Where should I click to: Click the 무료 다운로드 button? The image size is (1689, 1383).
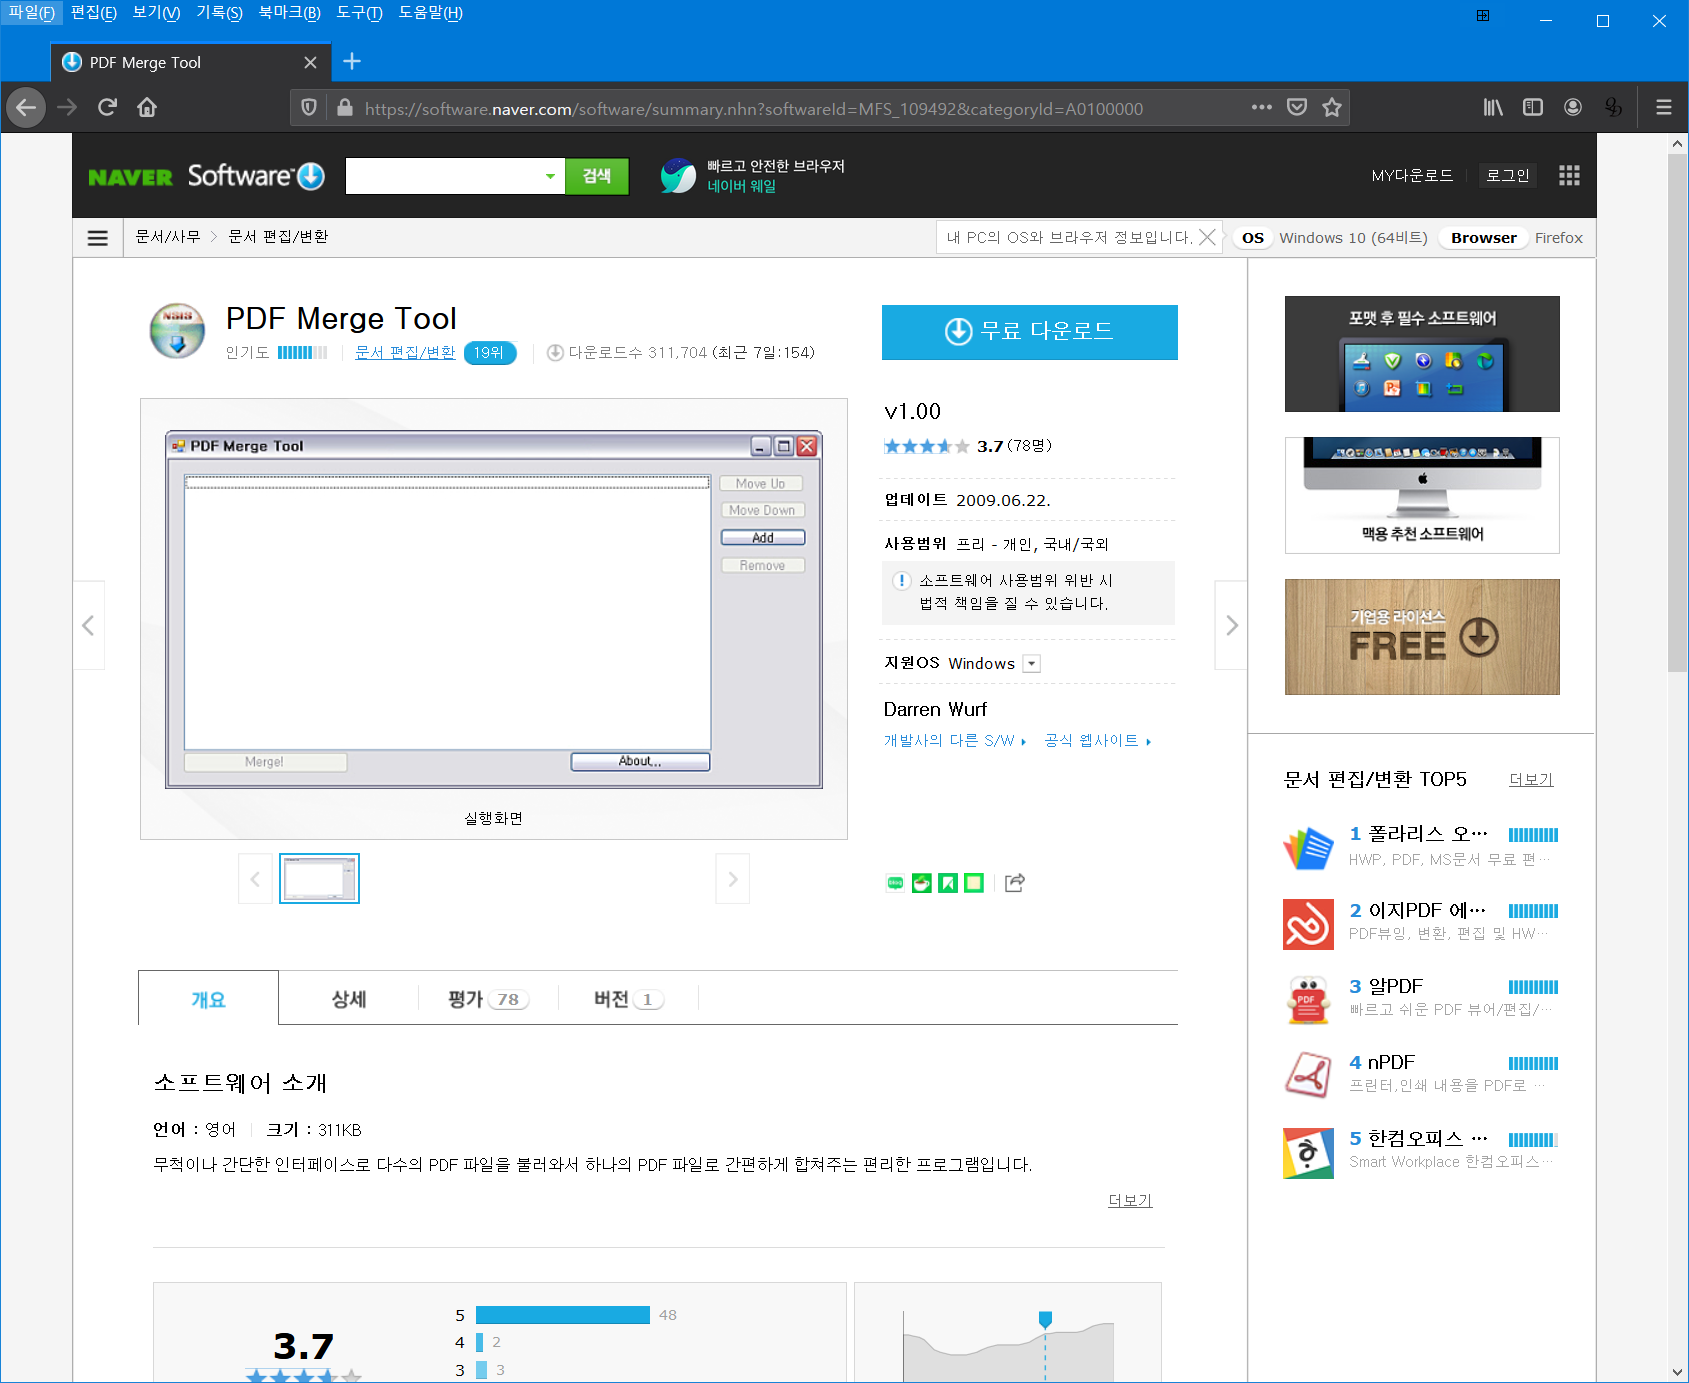point(1029,332)
